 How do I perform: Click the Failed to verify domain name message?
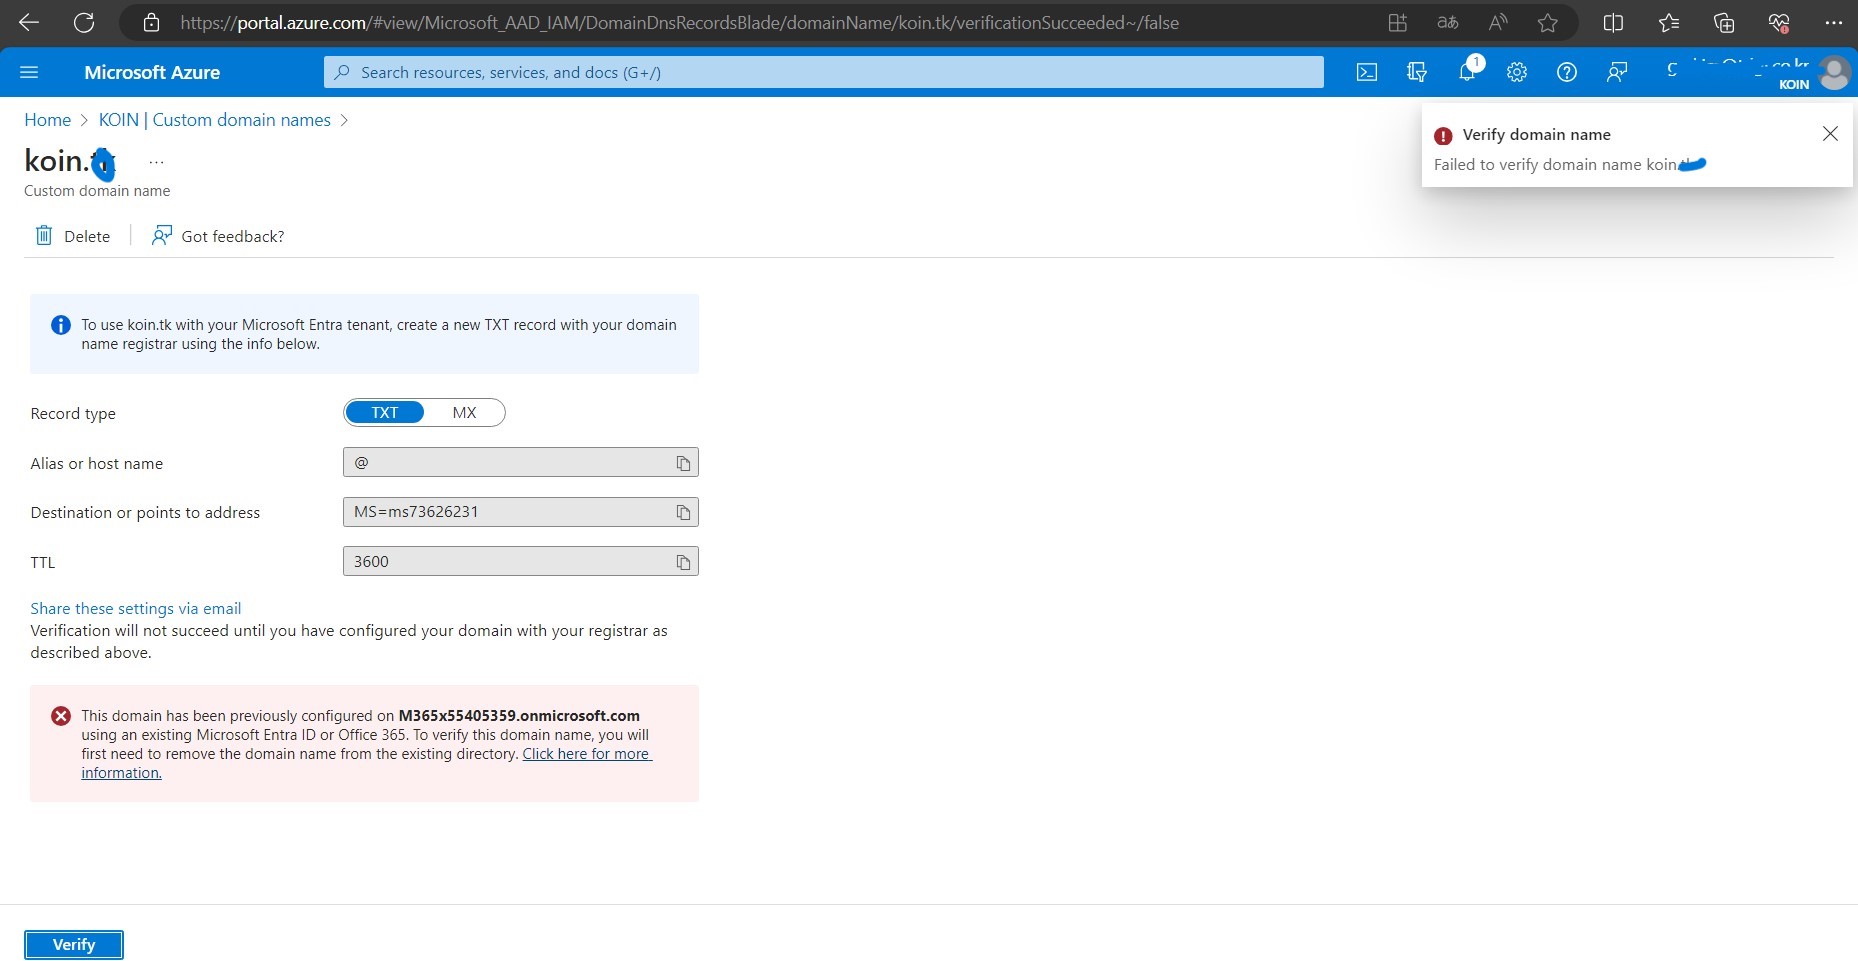[x=1569, y=165]
